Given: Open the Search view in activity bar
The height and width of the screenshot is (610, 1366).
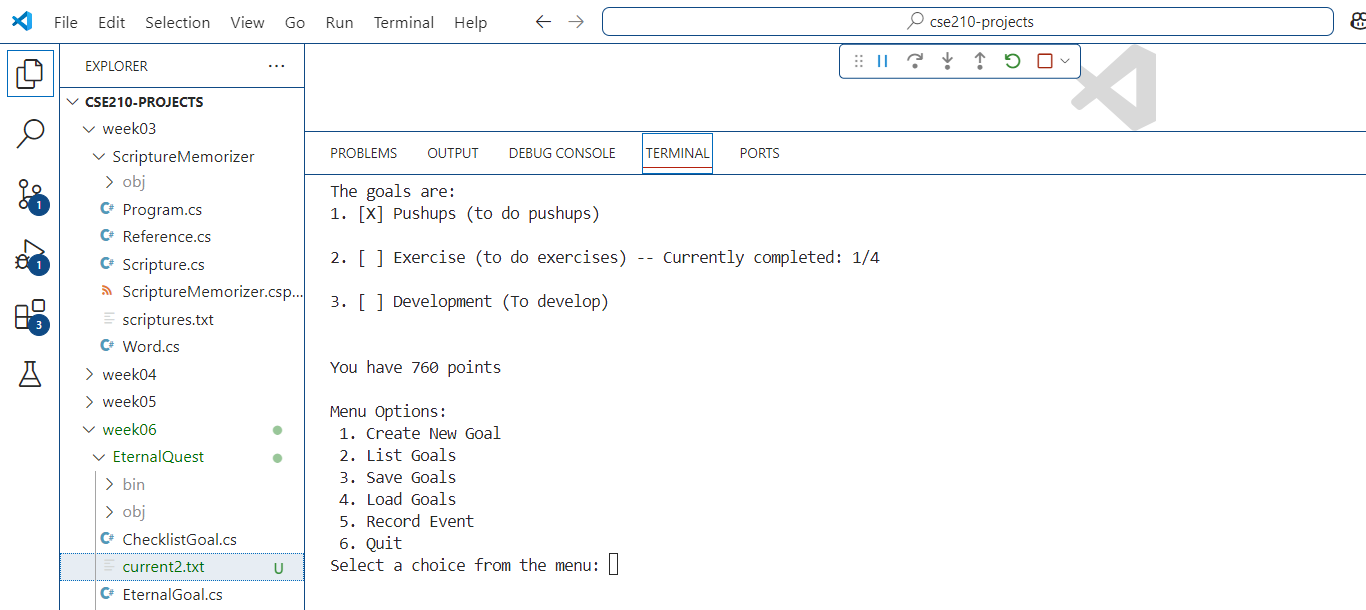Looking at the screenshot, I should (x=30, y=133).
